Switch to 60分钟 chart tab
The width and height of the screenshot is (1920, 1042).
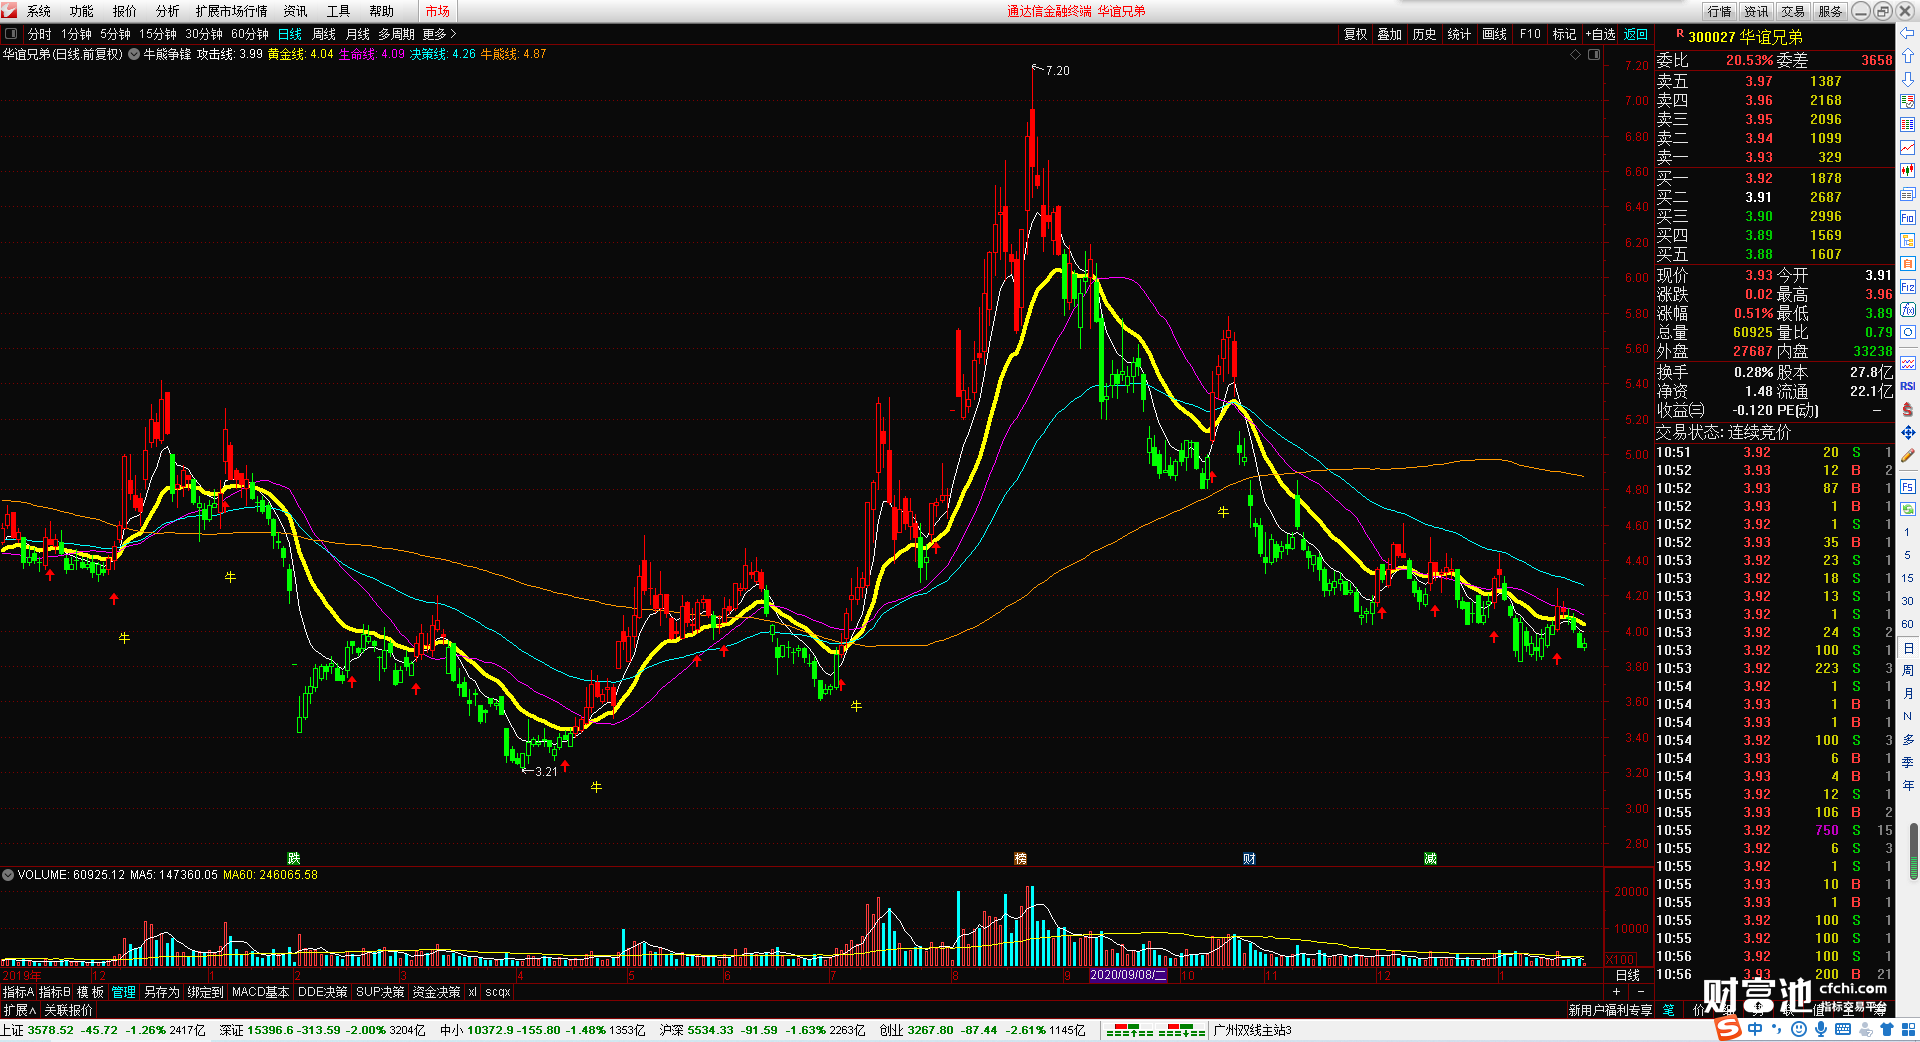(250, 34)
